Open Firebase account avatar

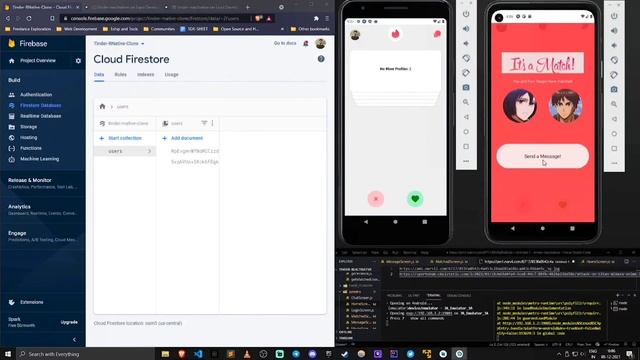click(x=320, y=43)
